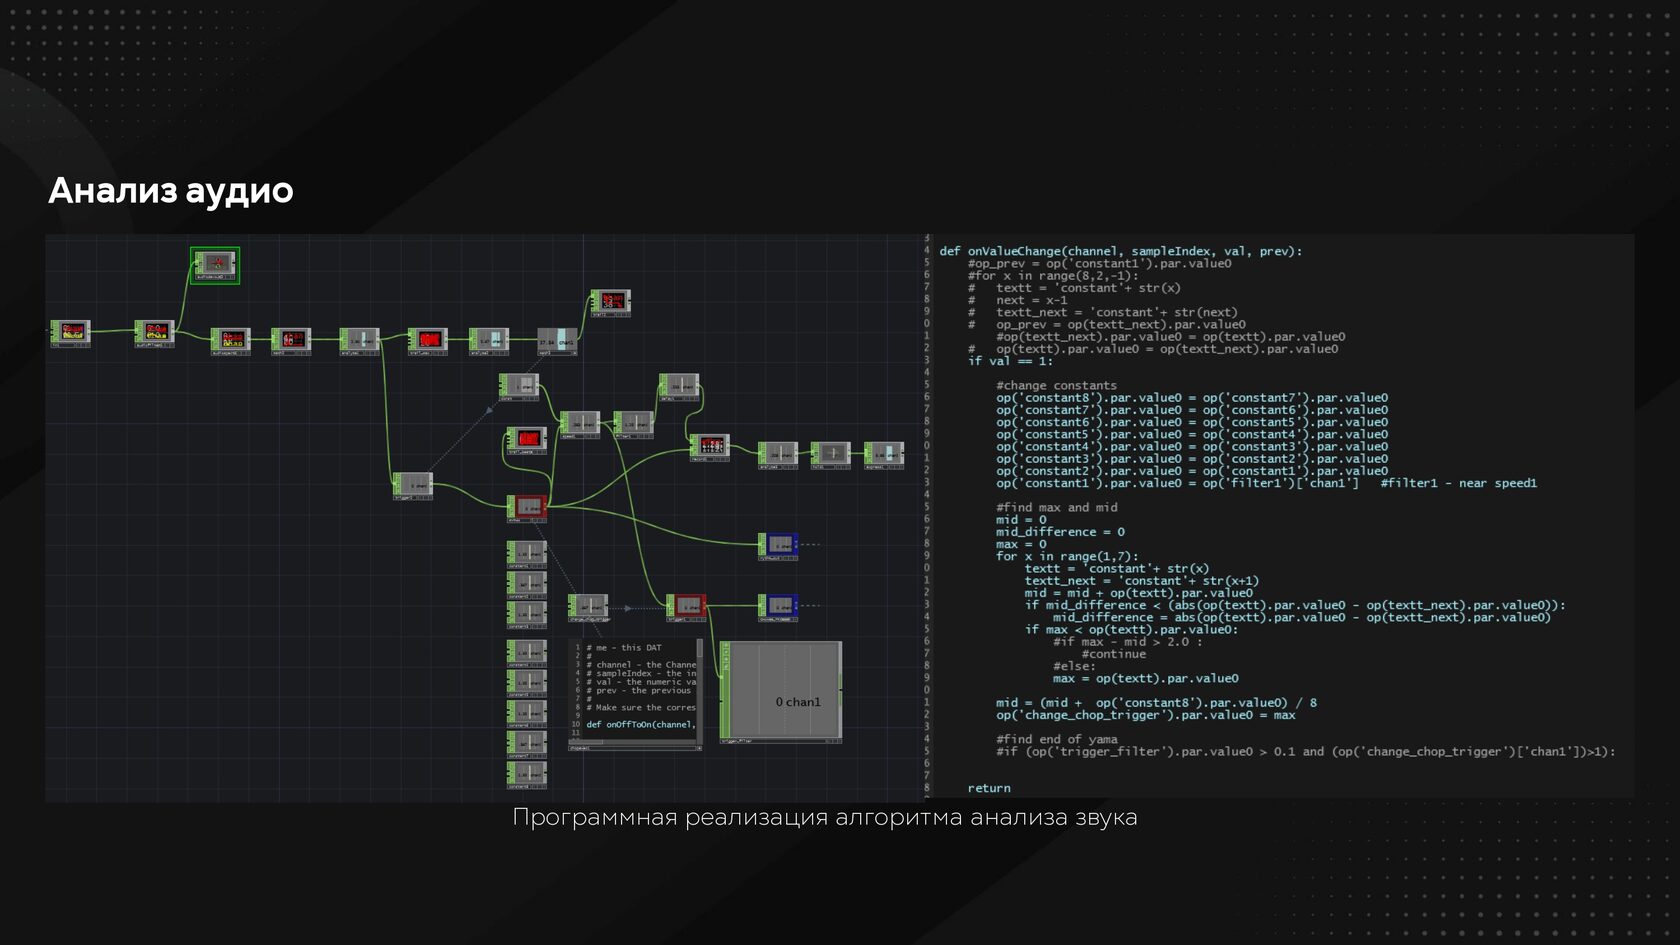Select the topmost constant node in the column
Screen dimensions: 1680x945
coord(527,552)
